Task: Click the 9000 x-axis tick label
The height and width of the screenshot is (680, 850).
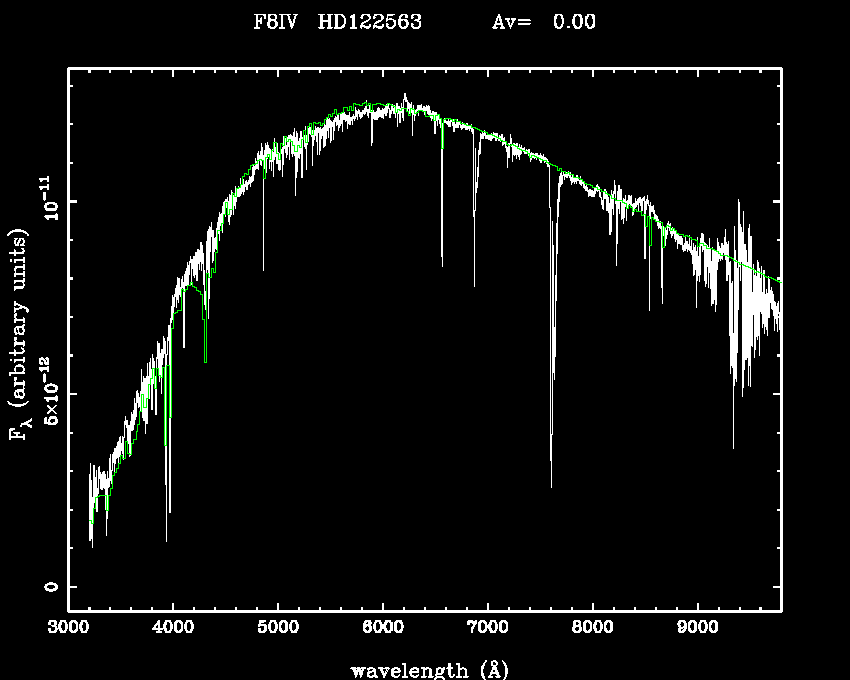Action: click(x=698, y=630)
